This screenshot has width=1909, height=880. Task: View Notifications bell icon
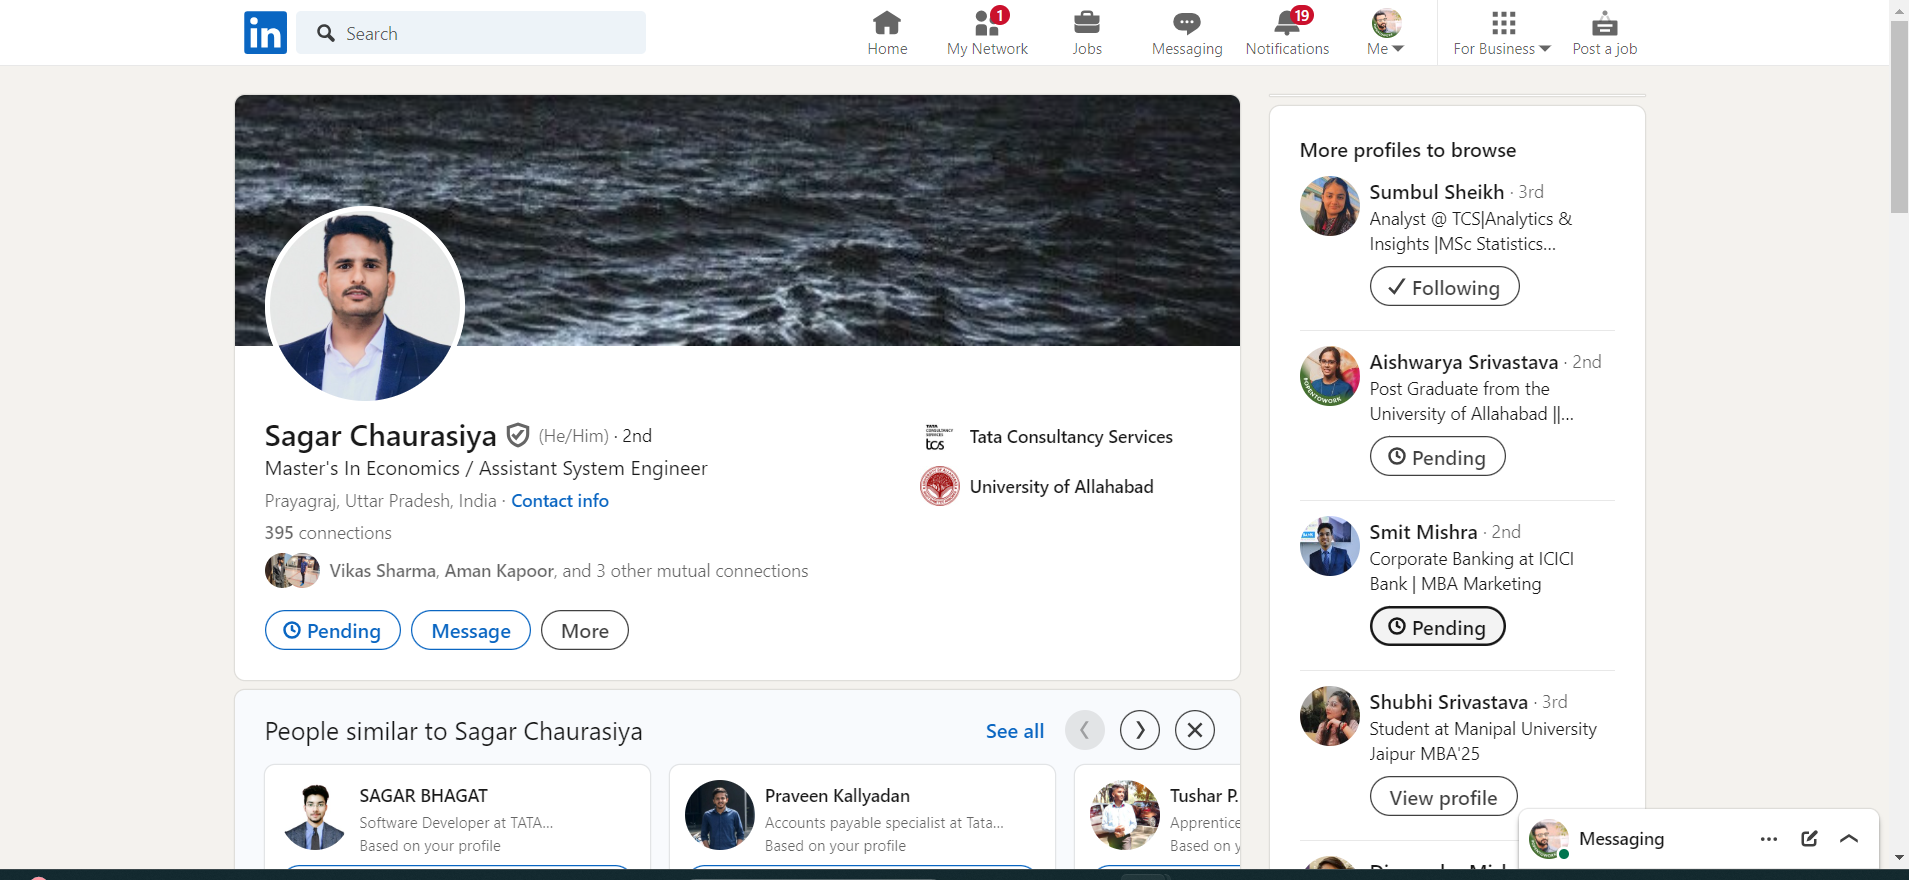click(x=1287, y=24)
